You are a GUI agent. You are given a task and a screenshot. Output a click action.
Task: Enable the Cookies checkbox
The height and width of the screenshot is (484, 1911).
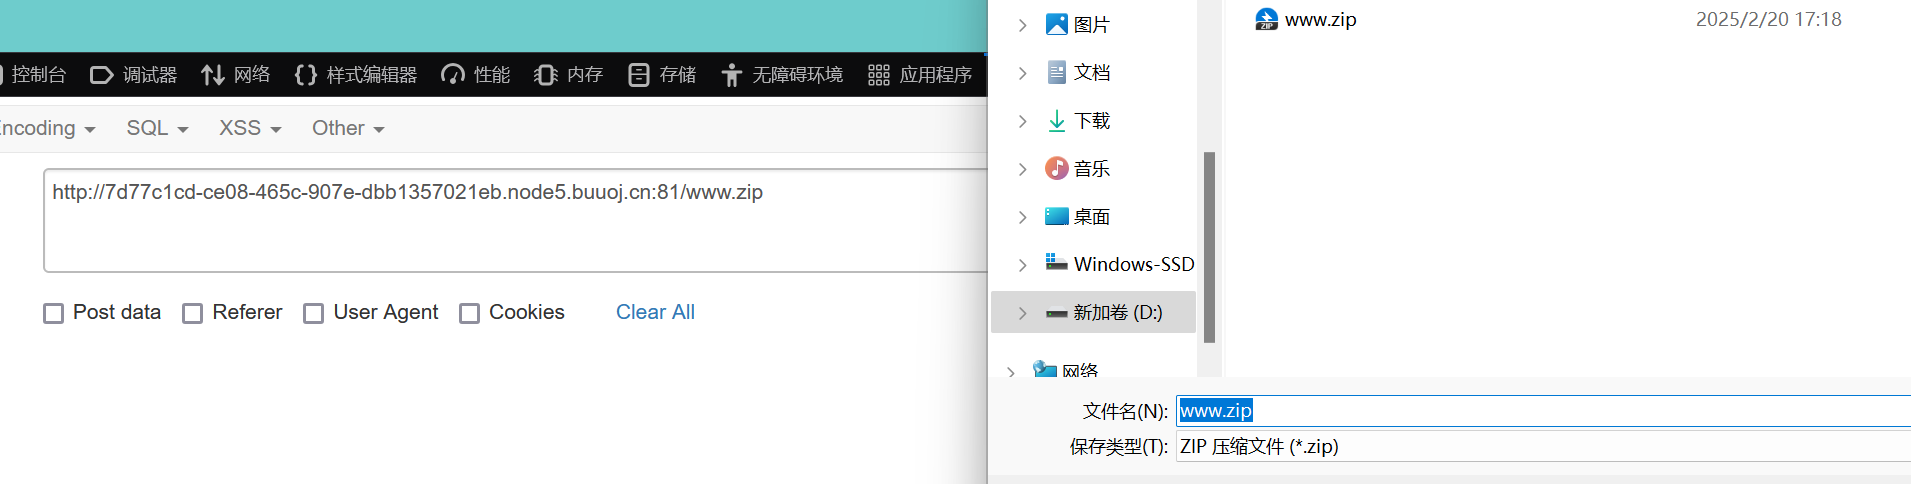pos(469,313)
